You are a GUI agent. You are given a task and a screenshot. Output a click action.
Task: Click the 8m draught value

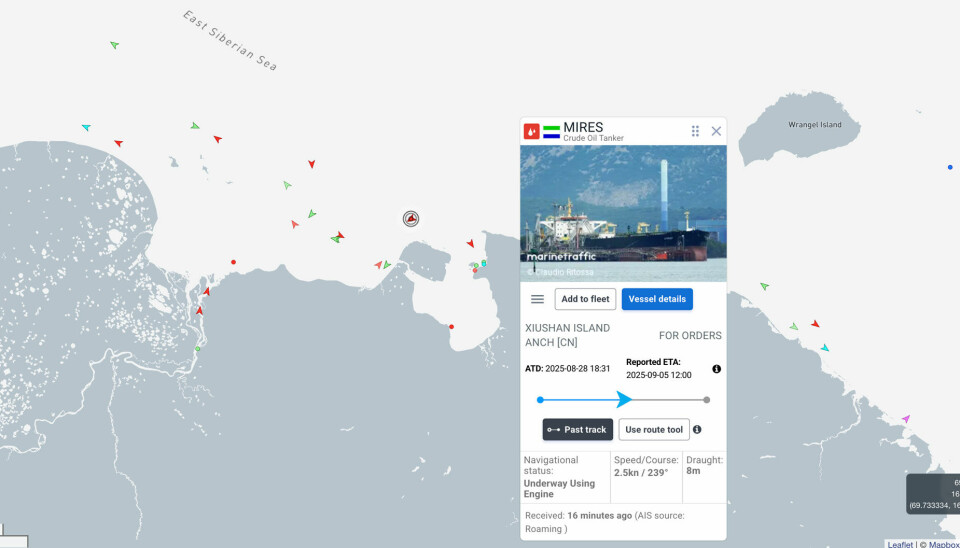coord(693,471)
